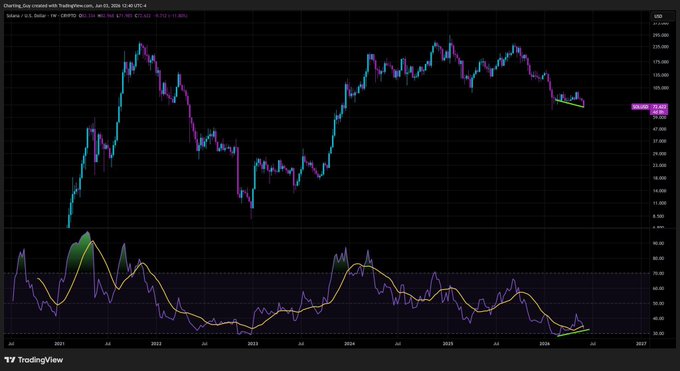Click the 2024 label on the time axis

pyautogui.click(x=350, y=343)
